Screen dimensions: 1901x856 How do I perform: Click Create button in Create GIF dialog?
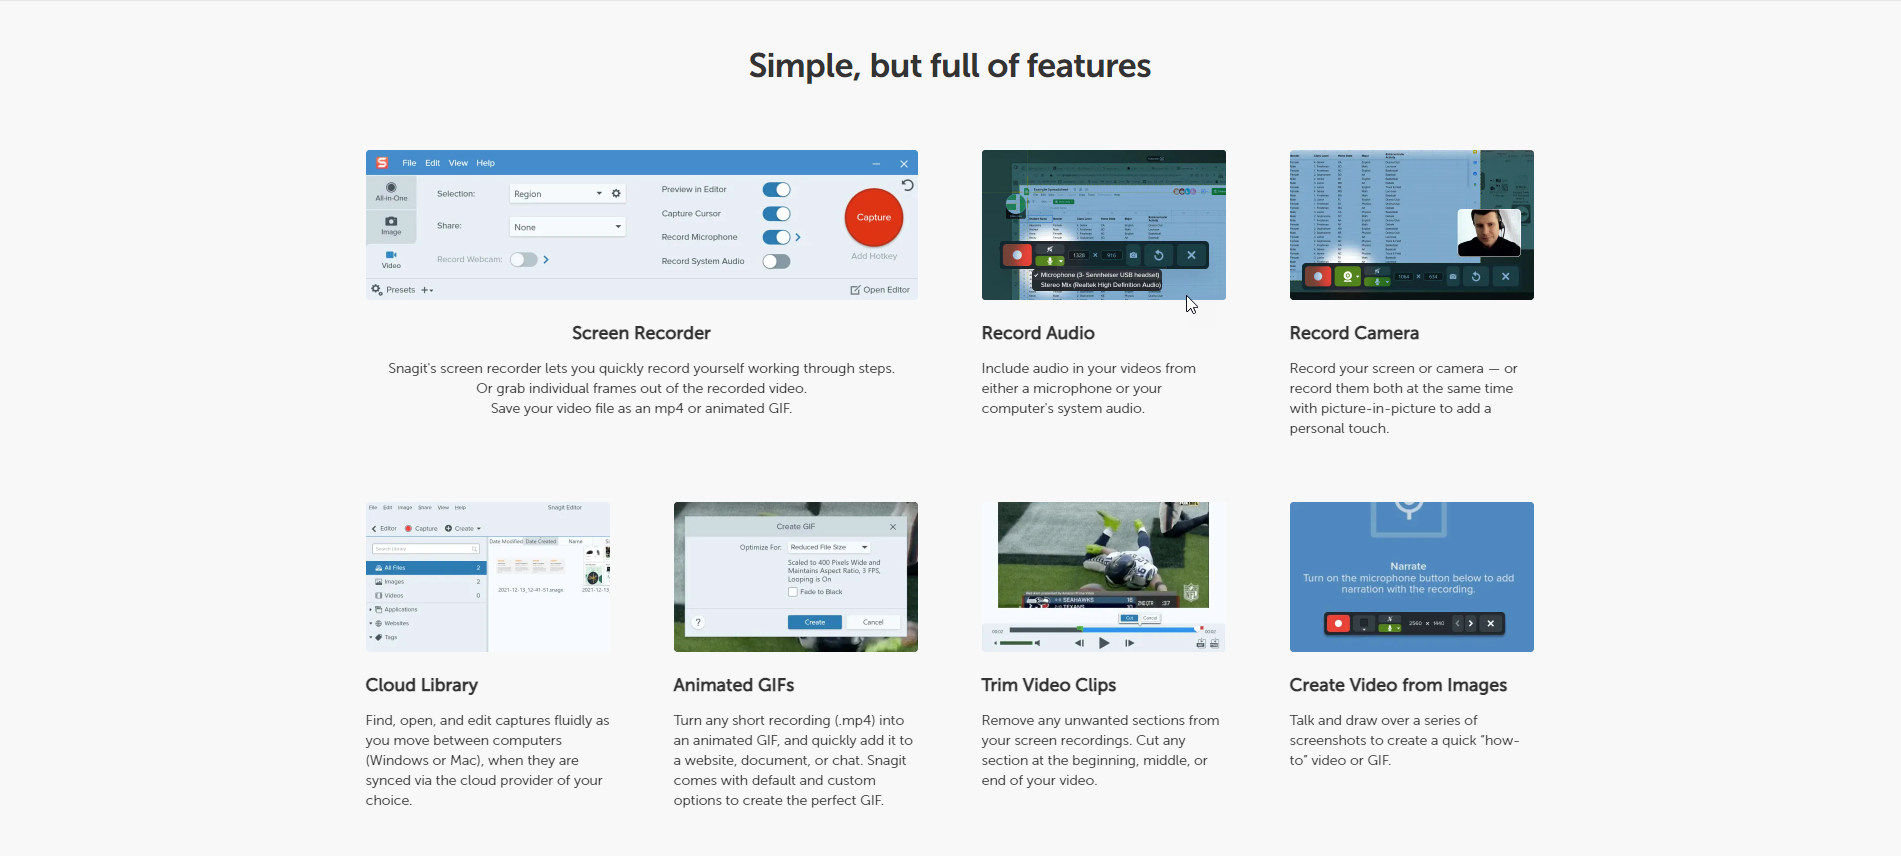coord(815,622)
